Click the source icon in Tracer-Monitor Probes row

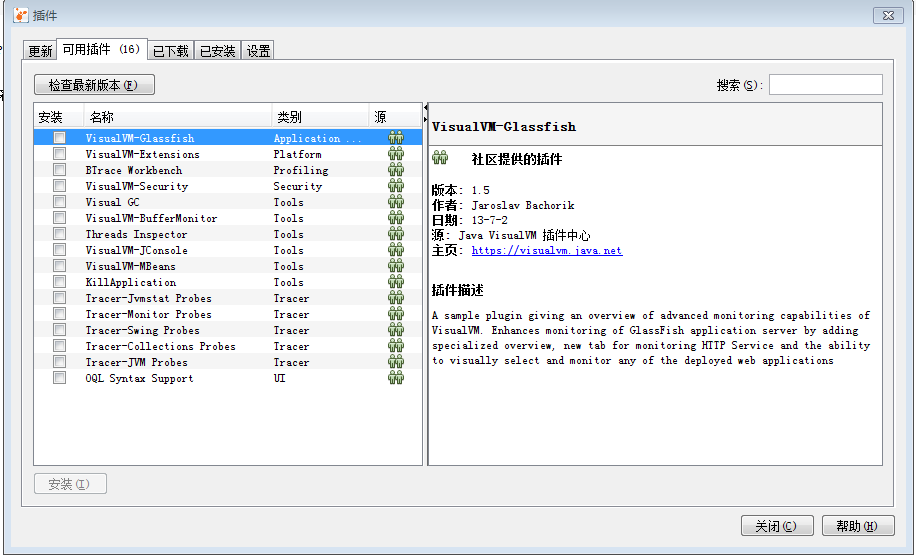pyautogui.click(x=396, y=314)
